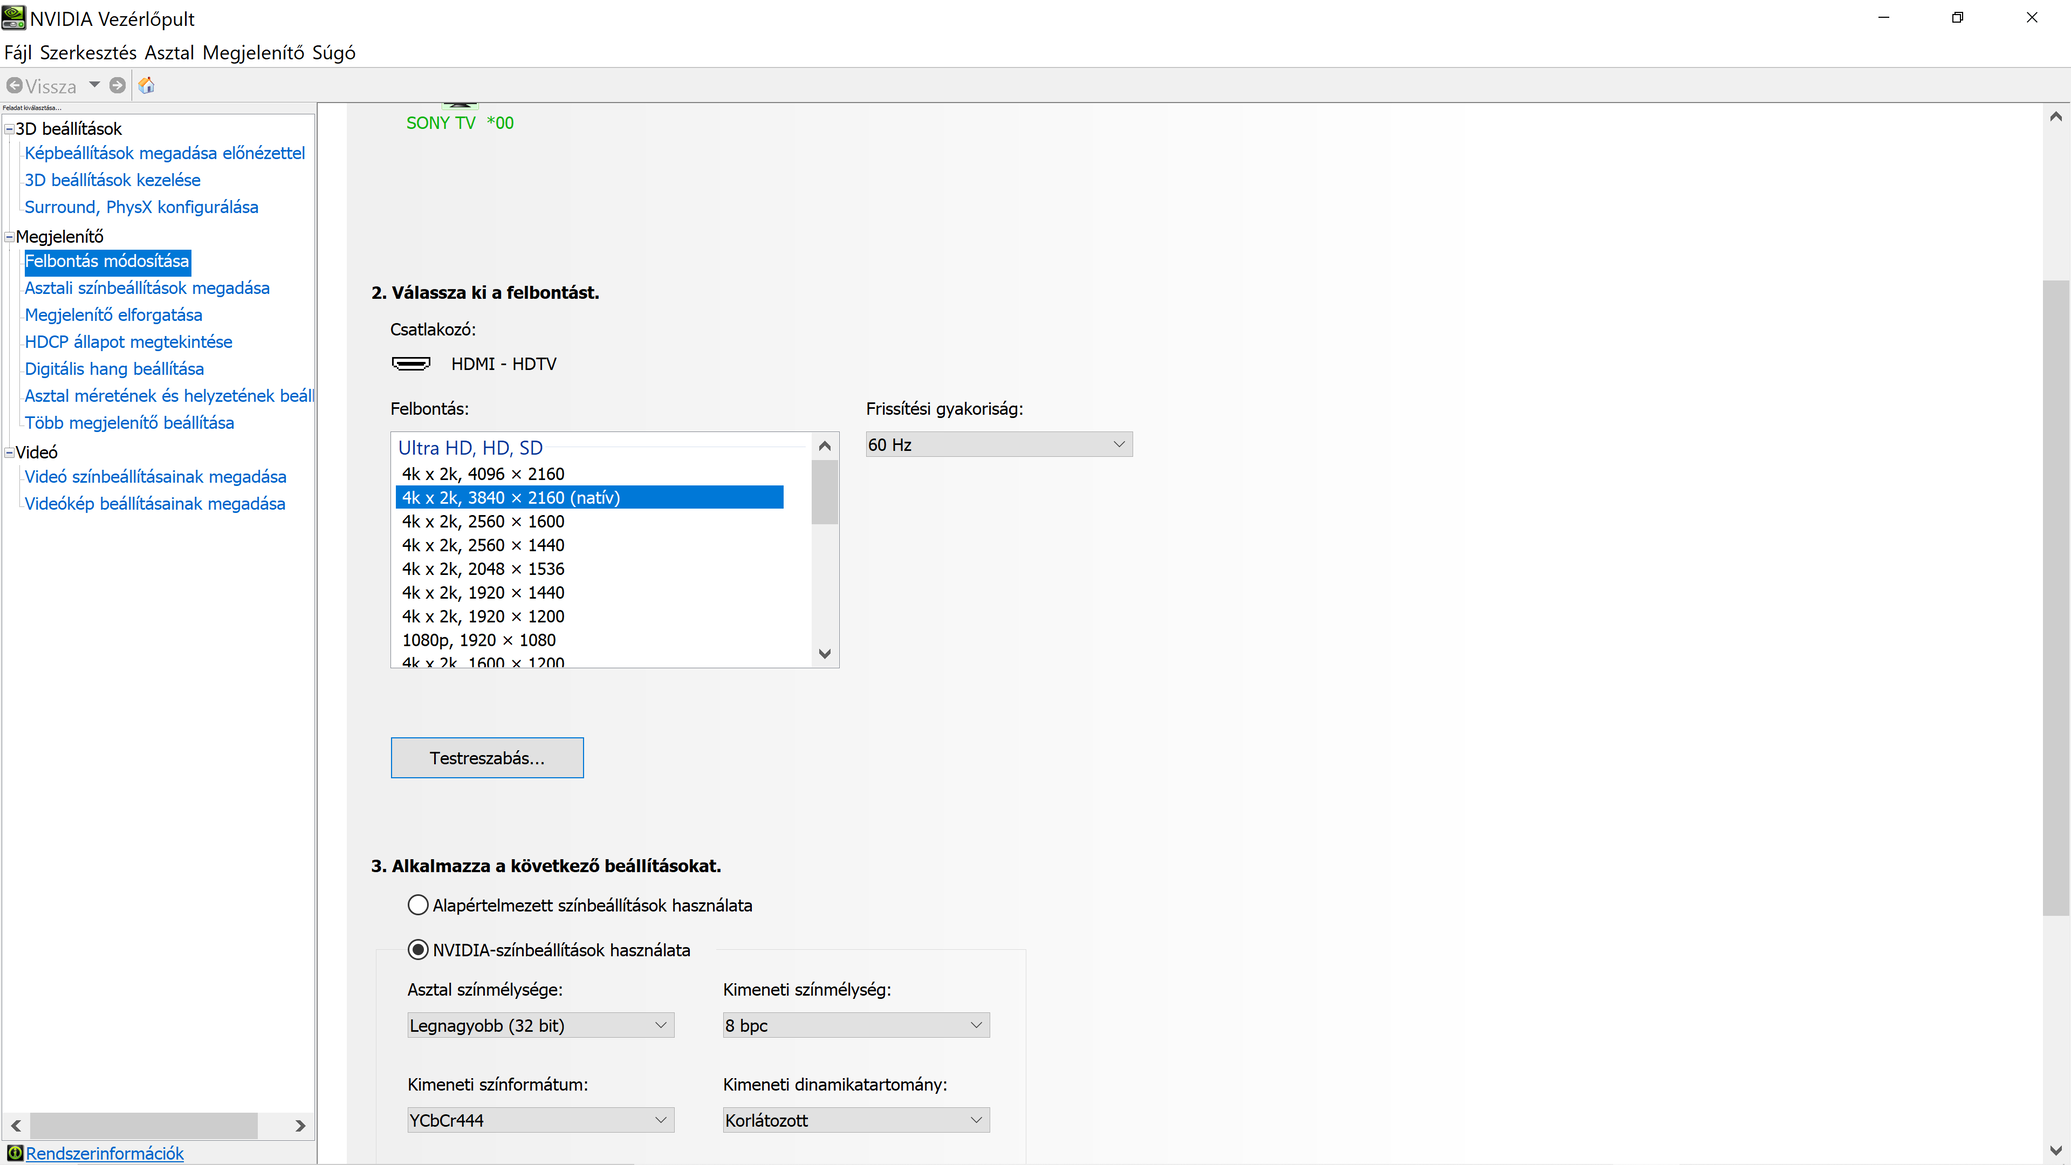Open the Kimeneti dinamikatartomány Korlátozott dropdown
This screenshot has height=1165, width=2071.
pos(856,1120)
